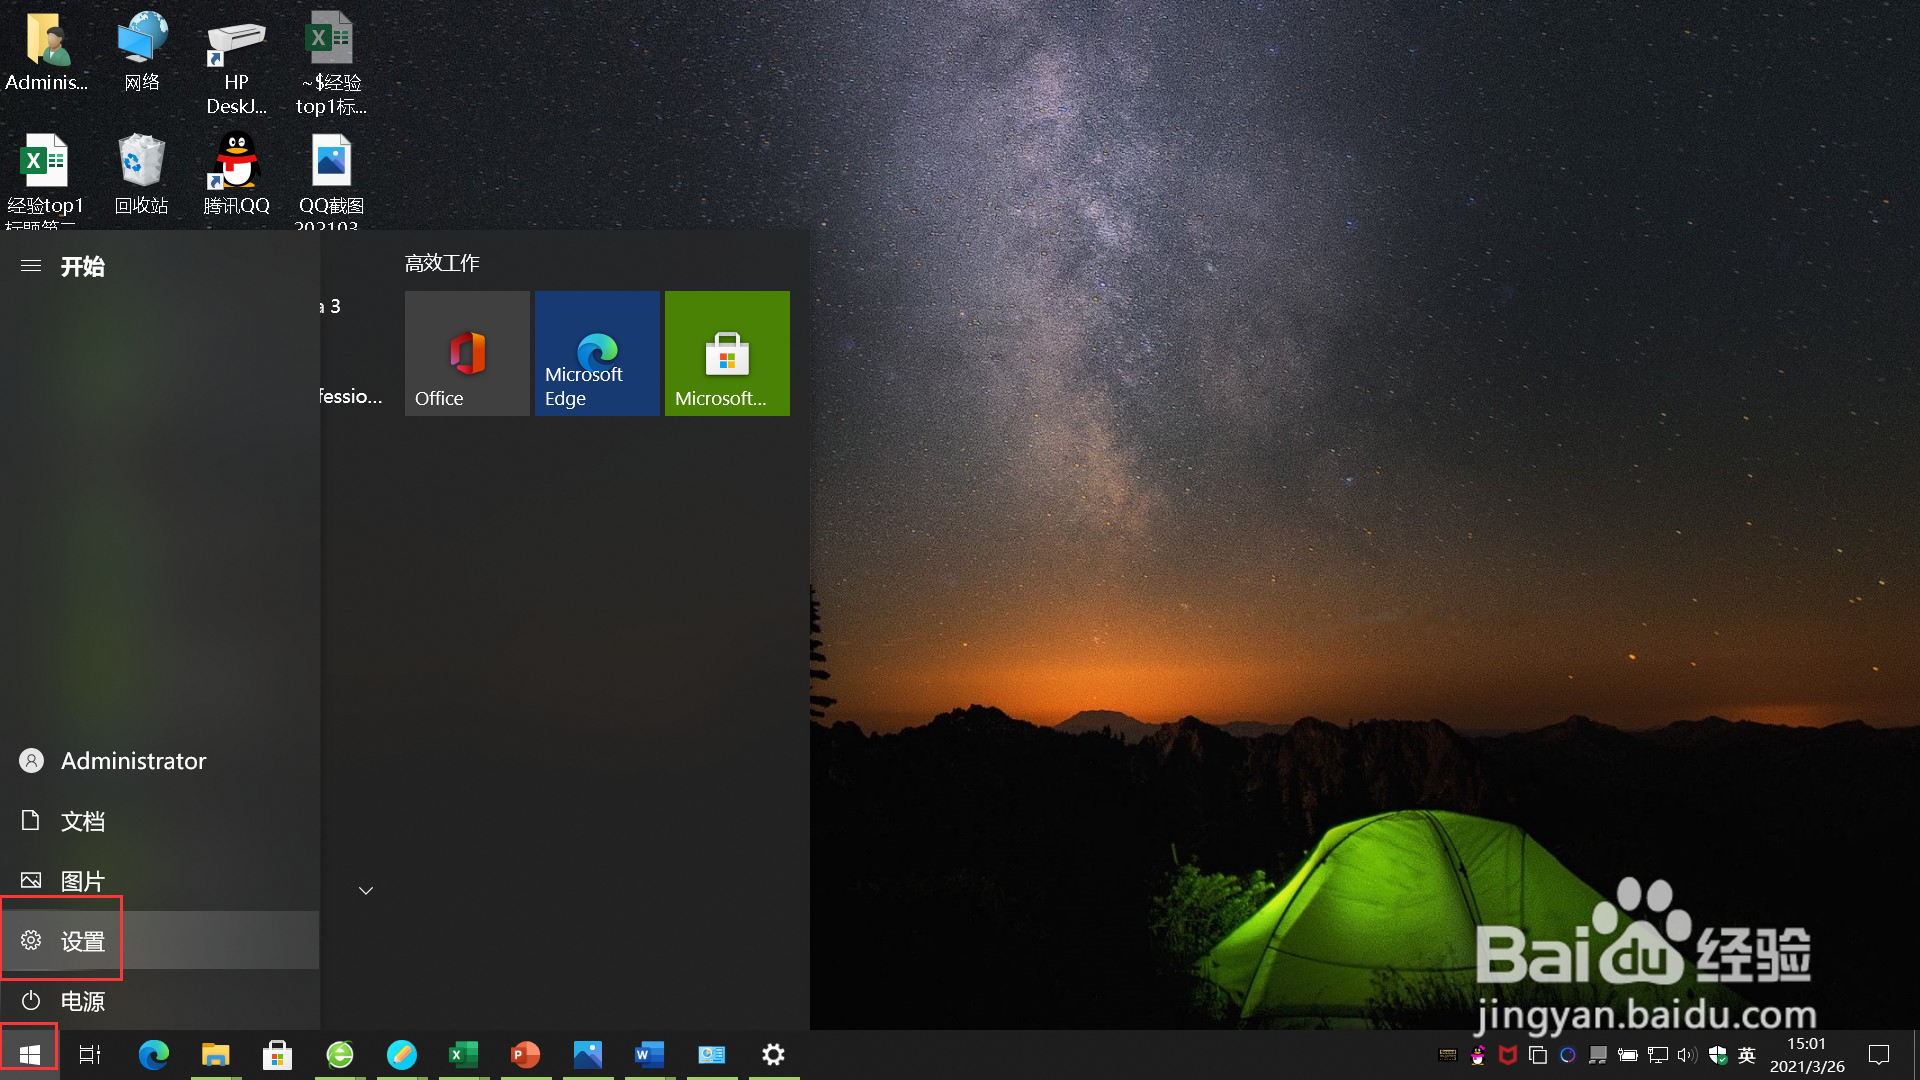Select the ~$经验top1 Excel temp file
The height and width of the screenshot is (1080, 1920).
[x=331, y=64]
